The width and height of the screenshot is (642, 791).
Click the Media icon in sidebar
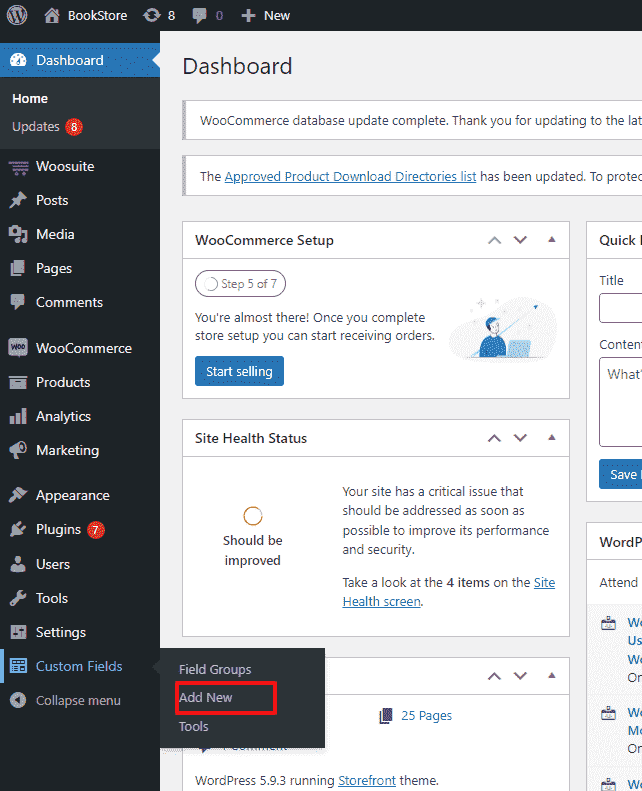[x=18, y=234]
